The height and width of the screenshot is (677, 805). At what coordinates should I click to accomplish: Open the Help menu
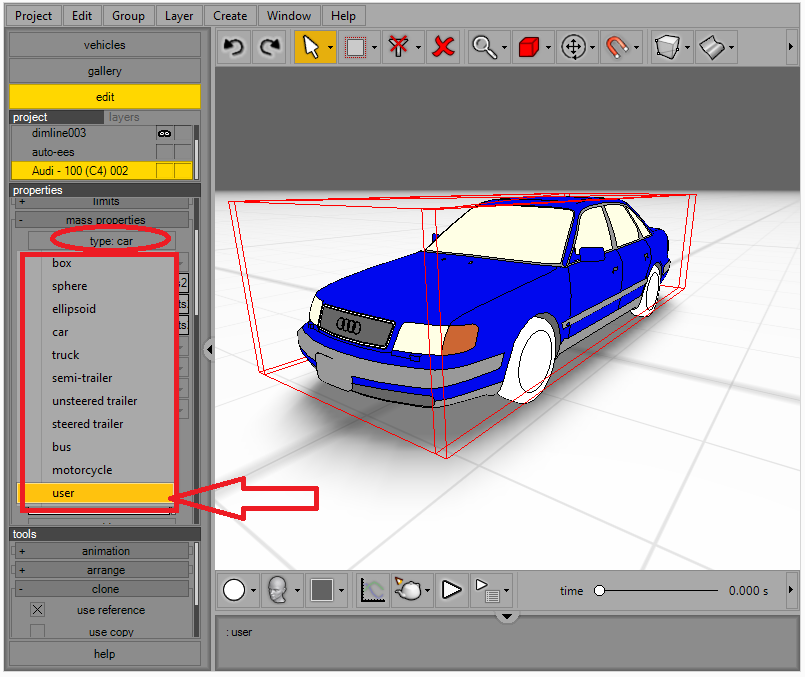(x=343, y=16)
